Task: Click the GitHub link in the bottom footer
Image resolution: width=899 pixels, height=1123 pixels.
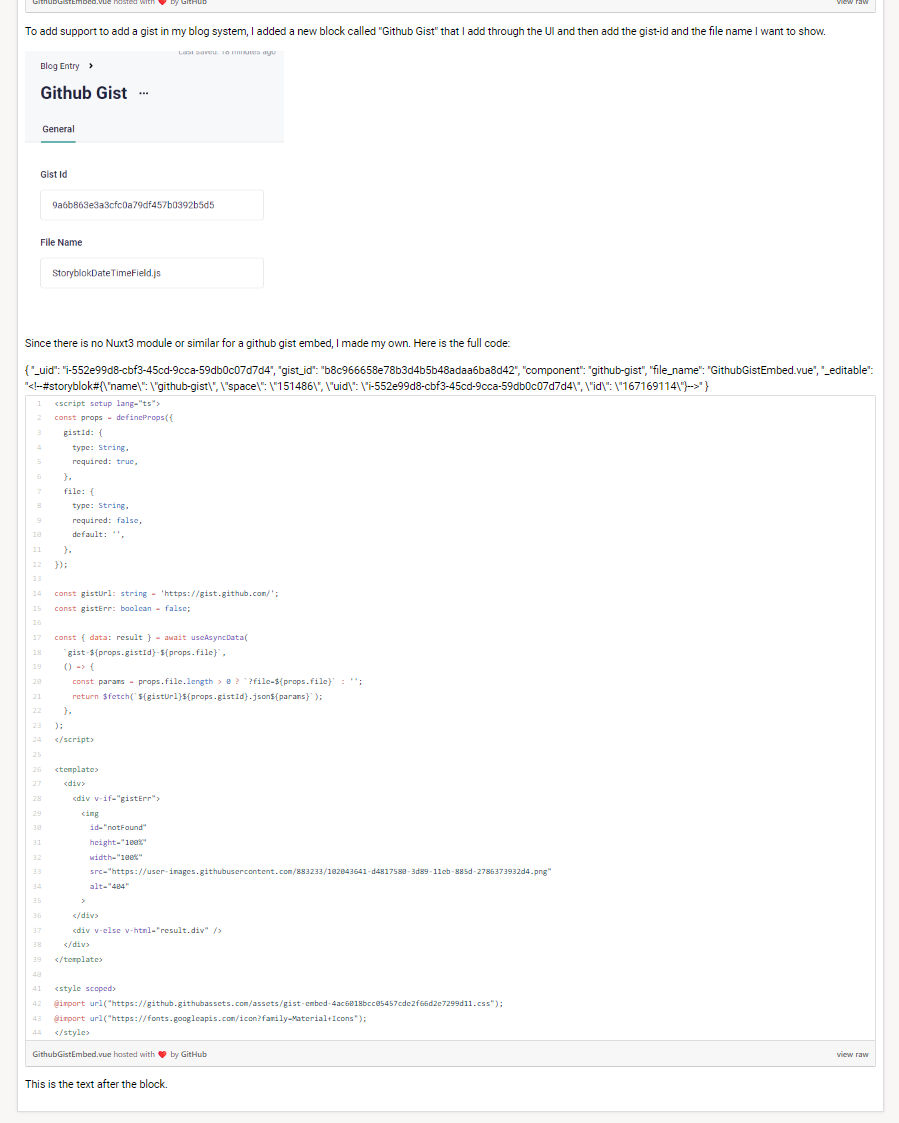Action: pyautogui.click(x=194, y=1053)
